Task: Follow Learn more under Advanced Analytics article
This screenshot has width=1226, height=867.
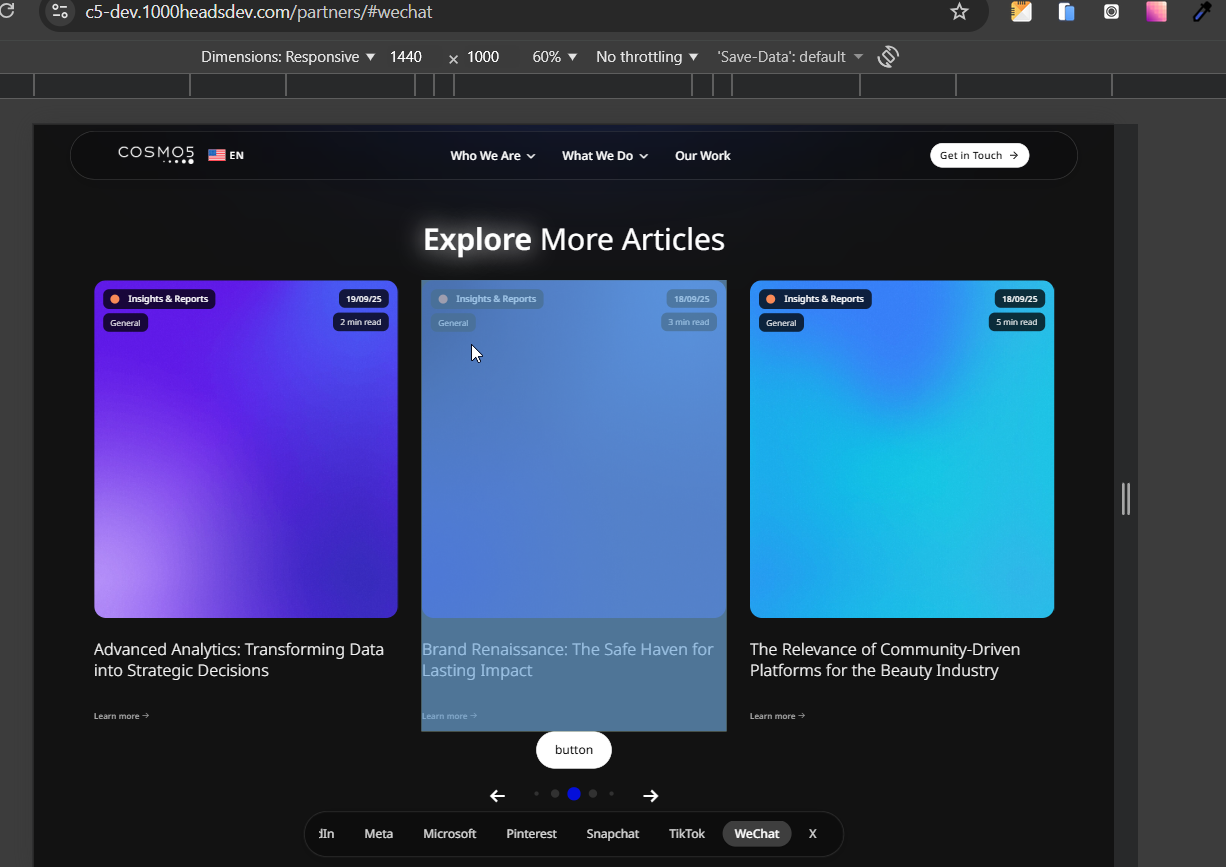Action: (x=121, y=716)
